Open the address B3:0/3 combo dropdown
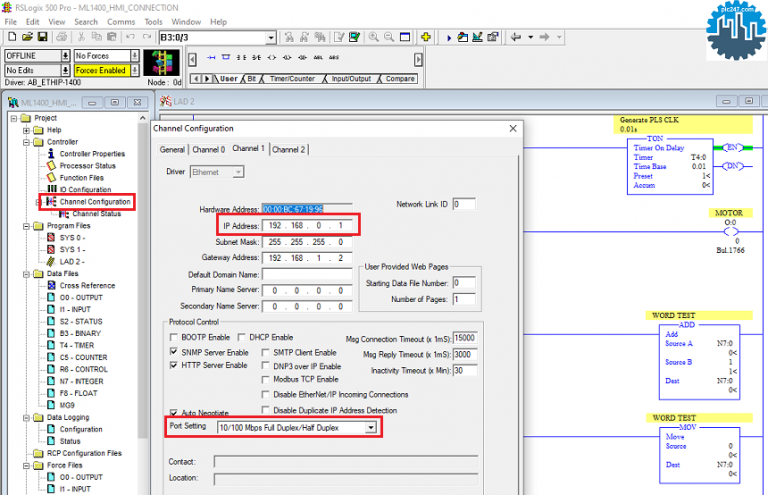 271,37
